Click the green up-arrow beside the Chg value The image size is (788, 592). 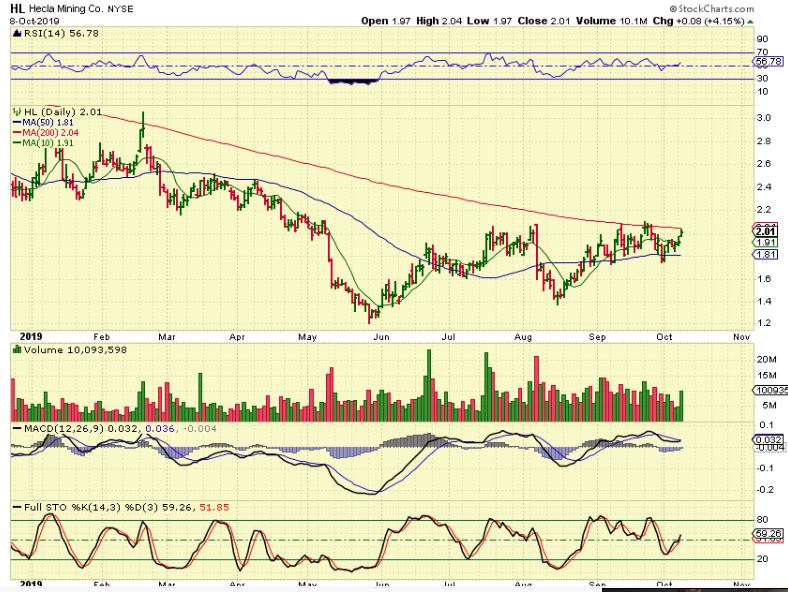click(750, 22)
